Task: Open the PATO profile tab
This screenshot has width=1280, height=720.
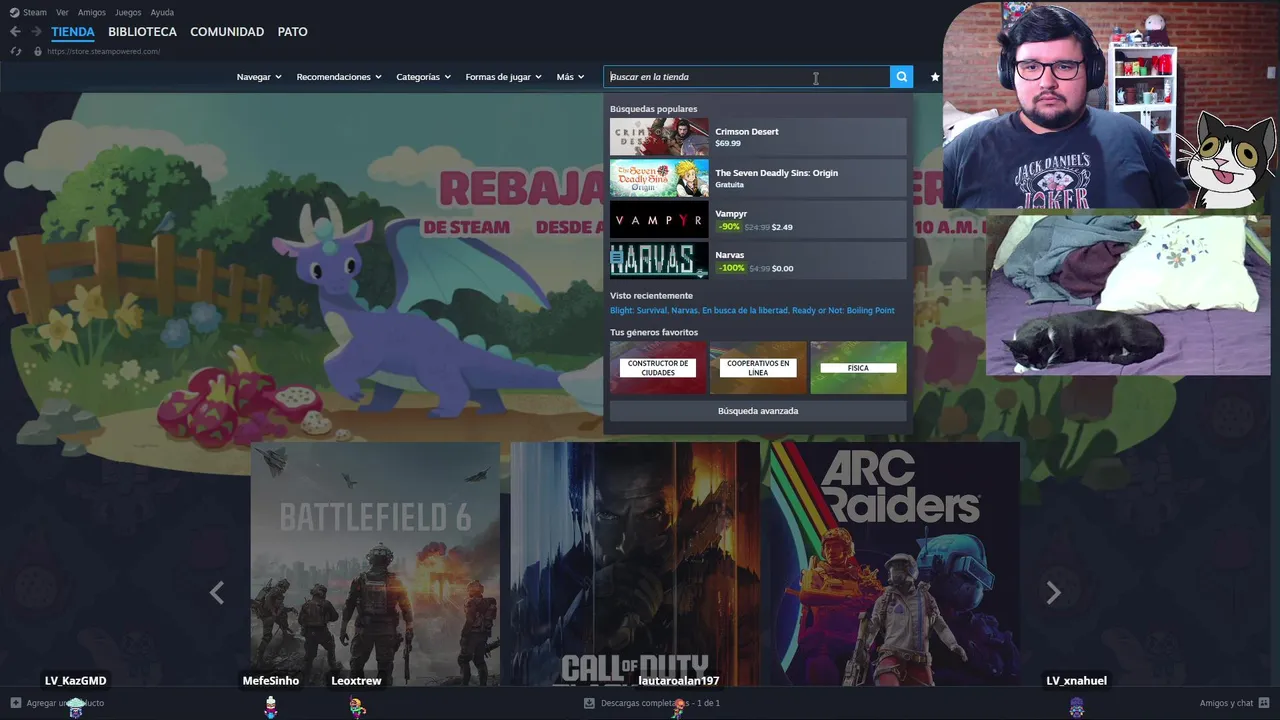Action: coord(292,32)
